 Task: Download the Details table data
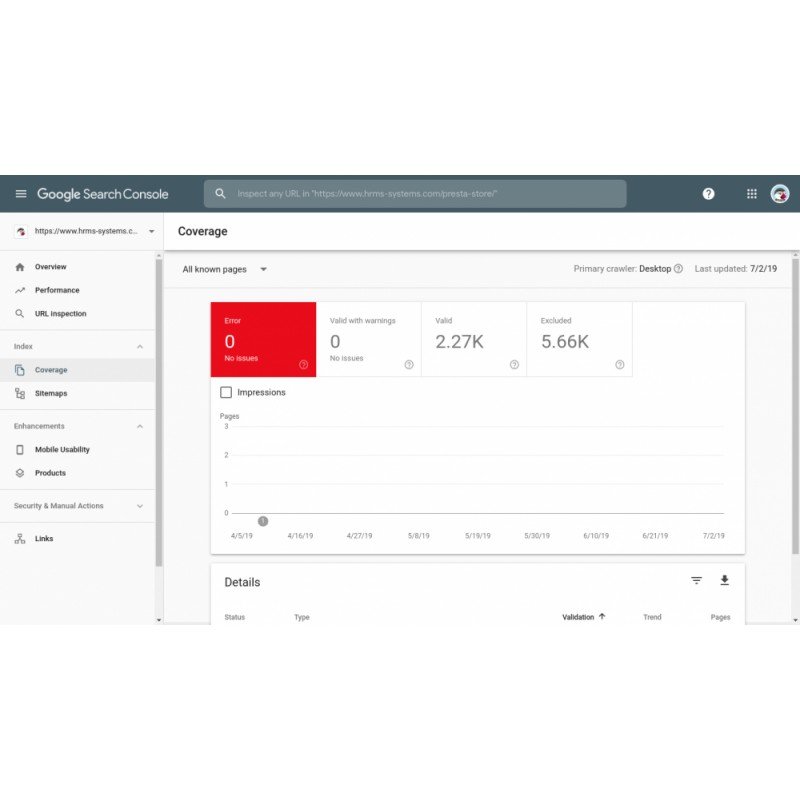pyautogui.click(x=724, y=581)
